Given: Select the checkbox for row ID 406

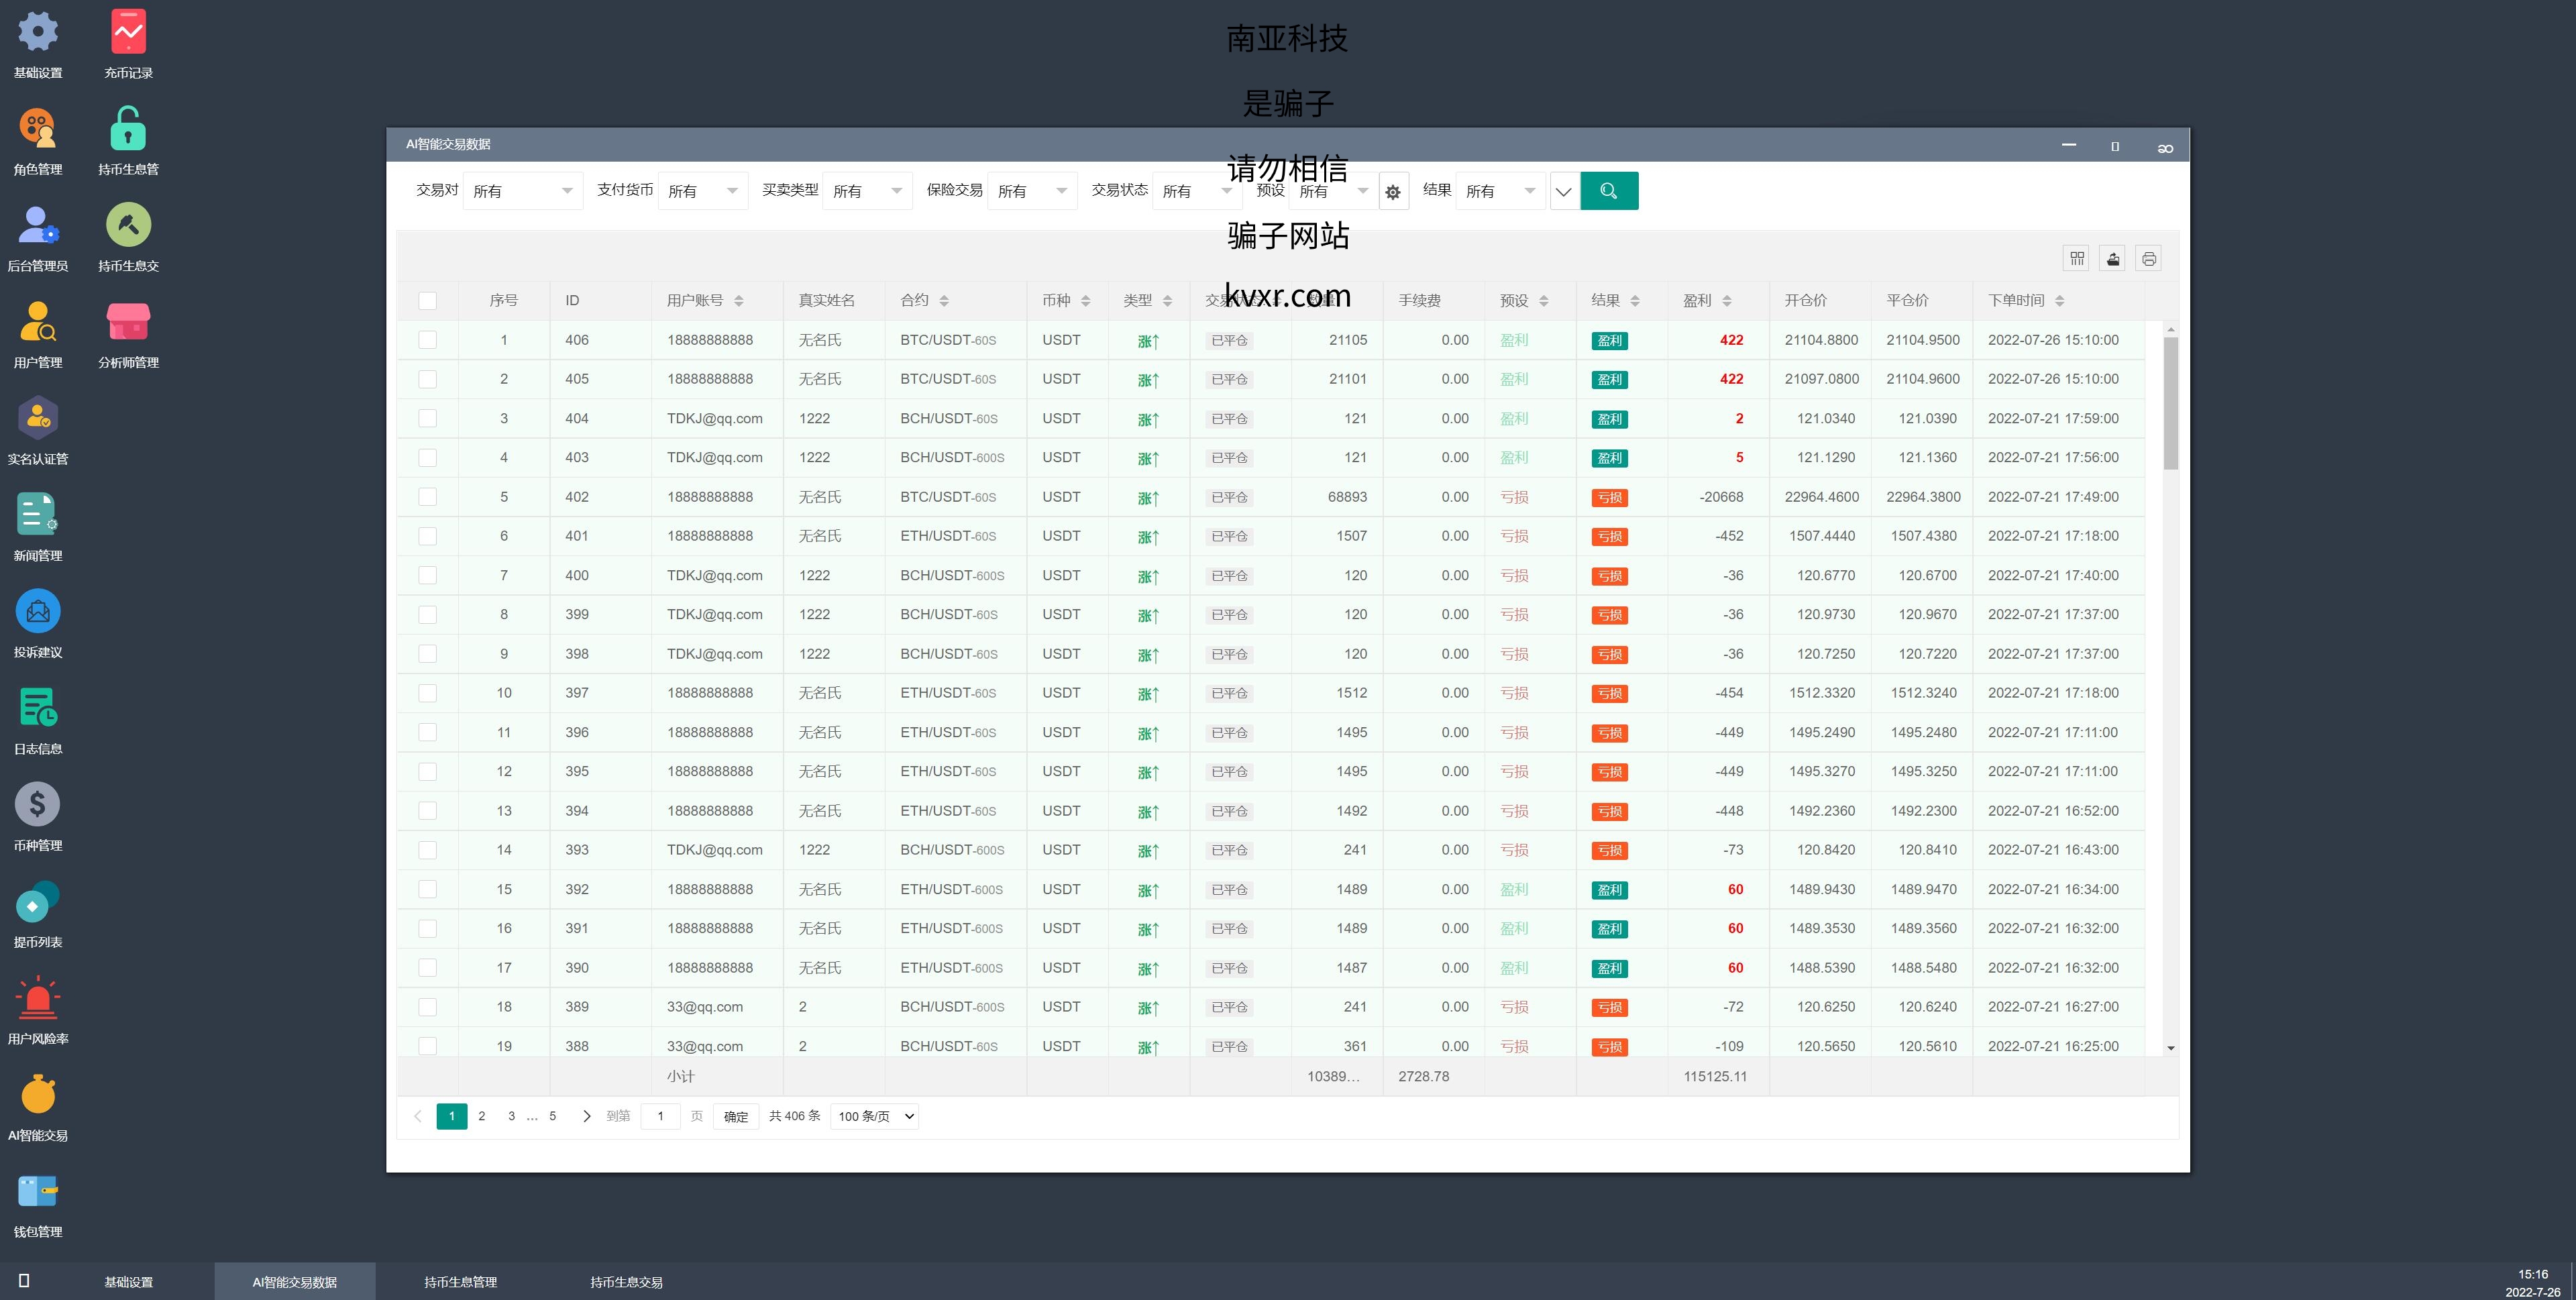Looking at the screenshot, I should [428, 340].
